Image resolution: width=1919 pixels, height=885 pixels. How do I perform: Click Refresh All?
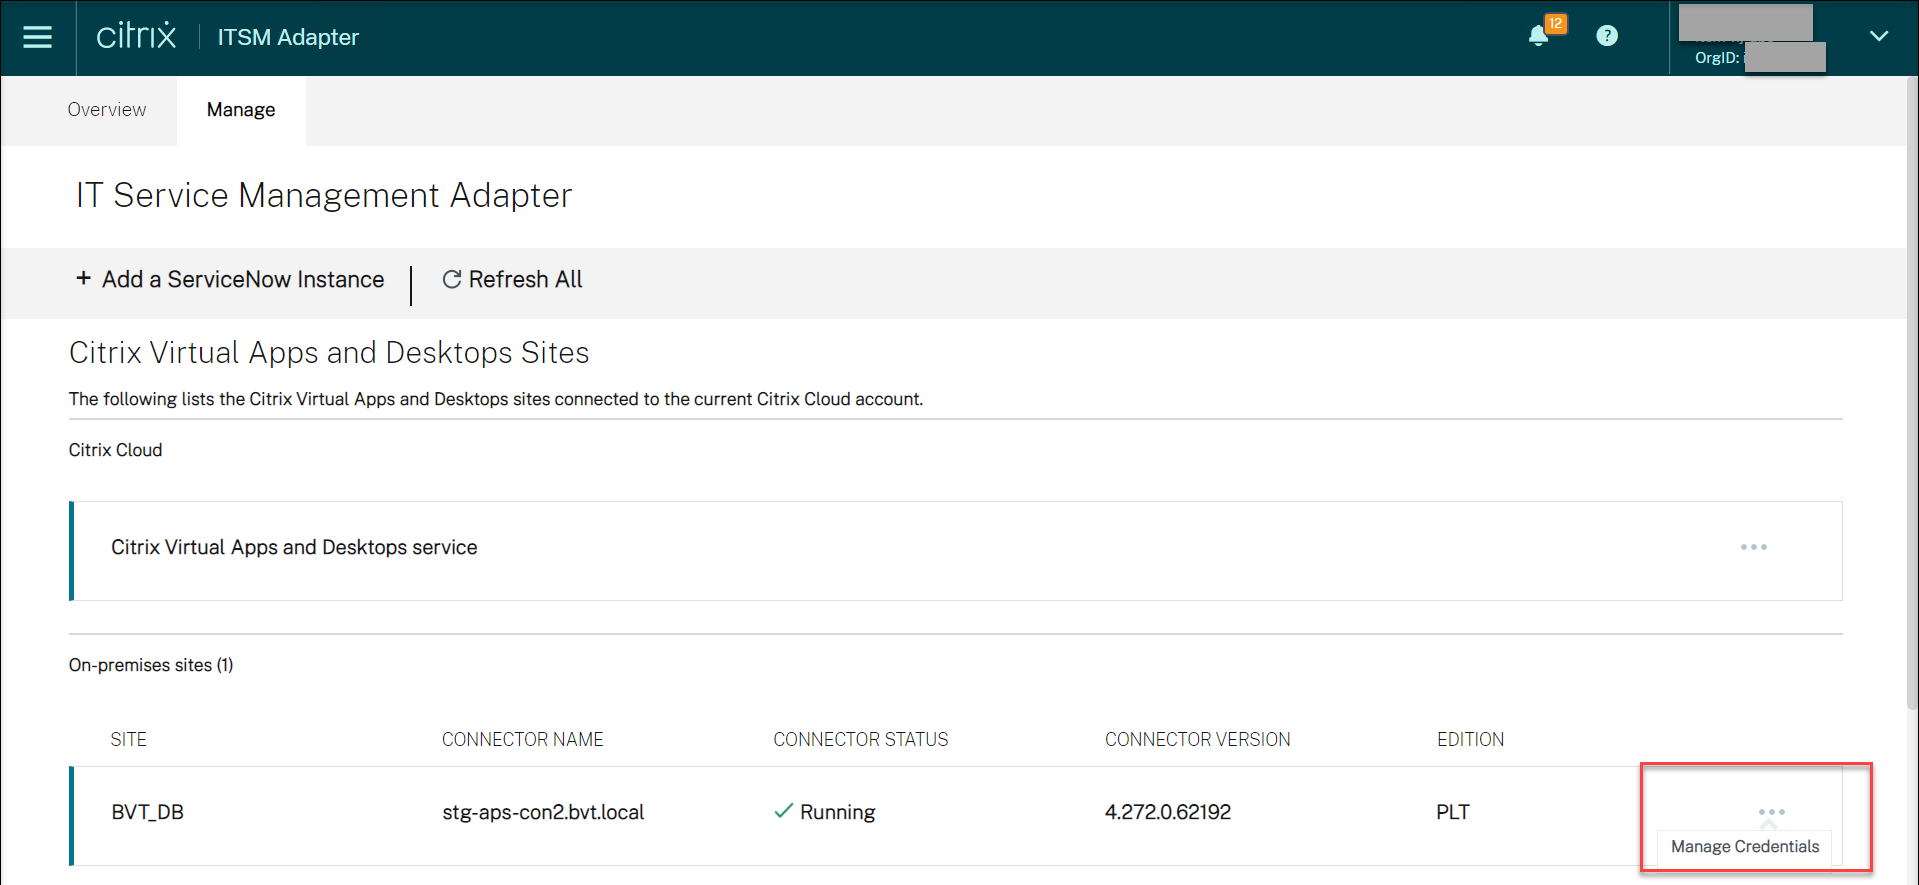pyautogui.click(x=512, y=280)
